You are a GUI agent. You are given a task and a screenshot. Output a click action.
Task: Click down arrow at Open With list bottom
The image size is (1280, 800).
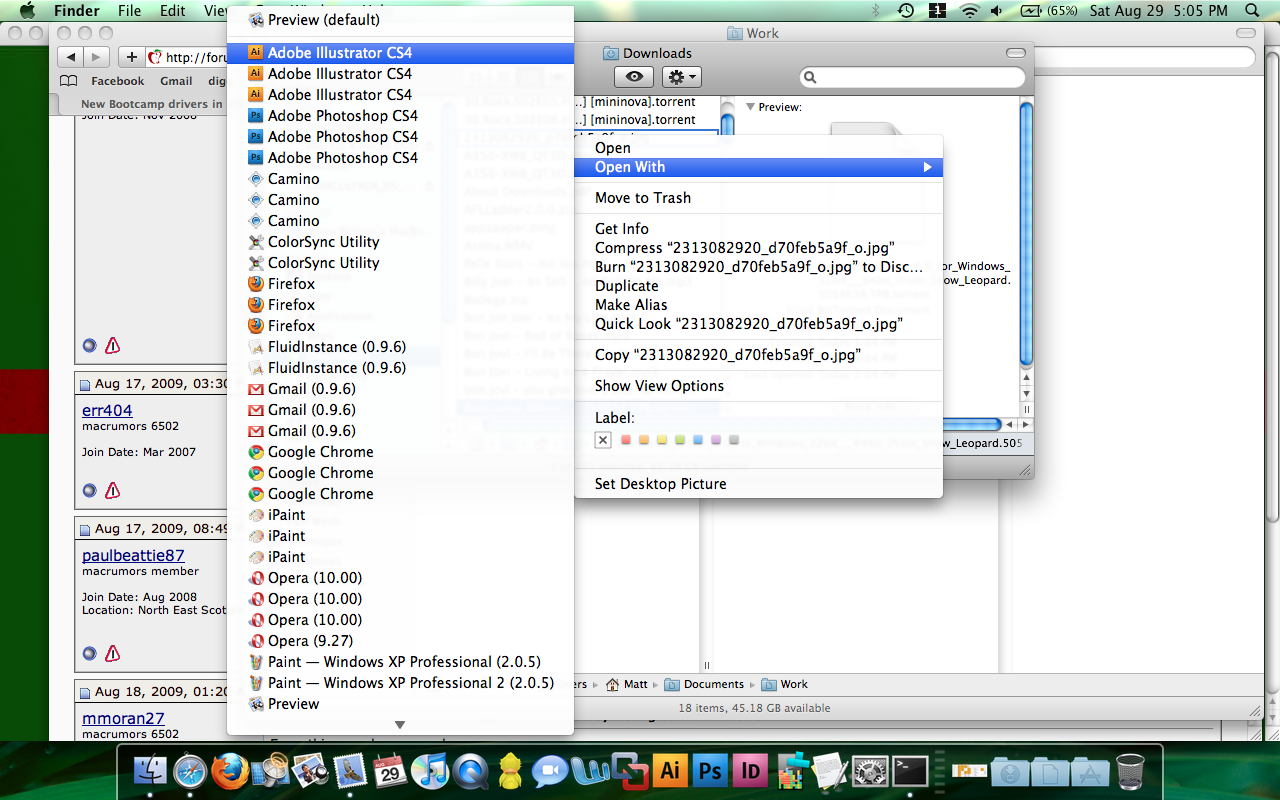[400, 725]
